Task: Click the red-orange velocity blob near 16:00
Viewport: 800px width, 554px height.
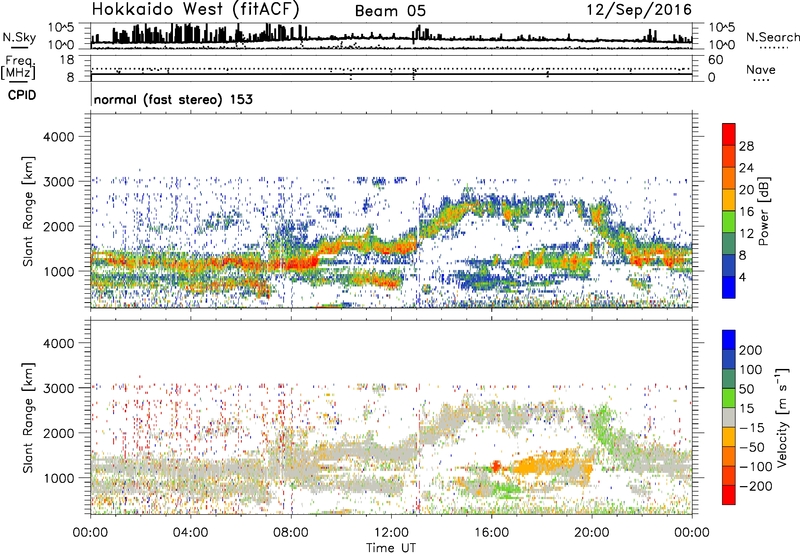Action: coord(496,466)
